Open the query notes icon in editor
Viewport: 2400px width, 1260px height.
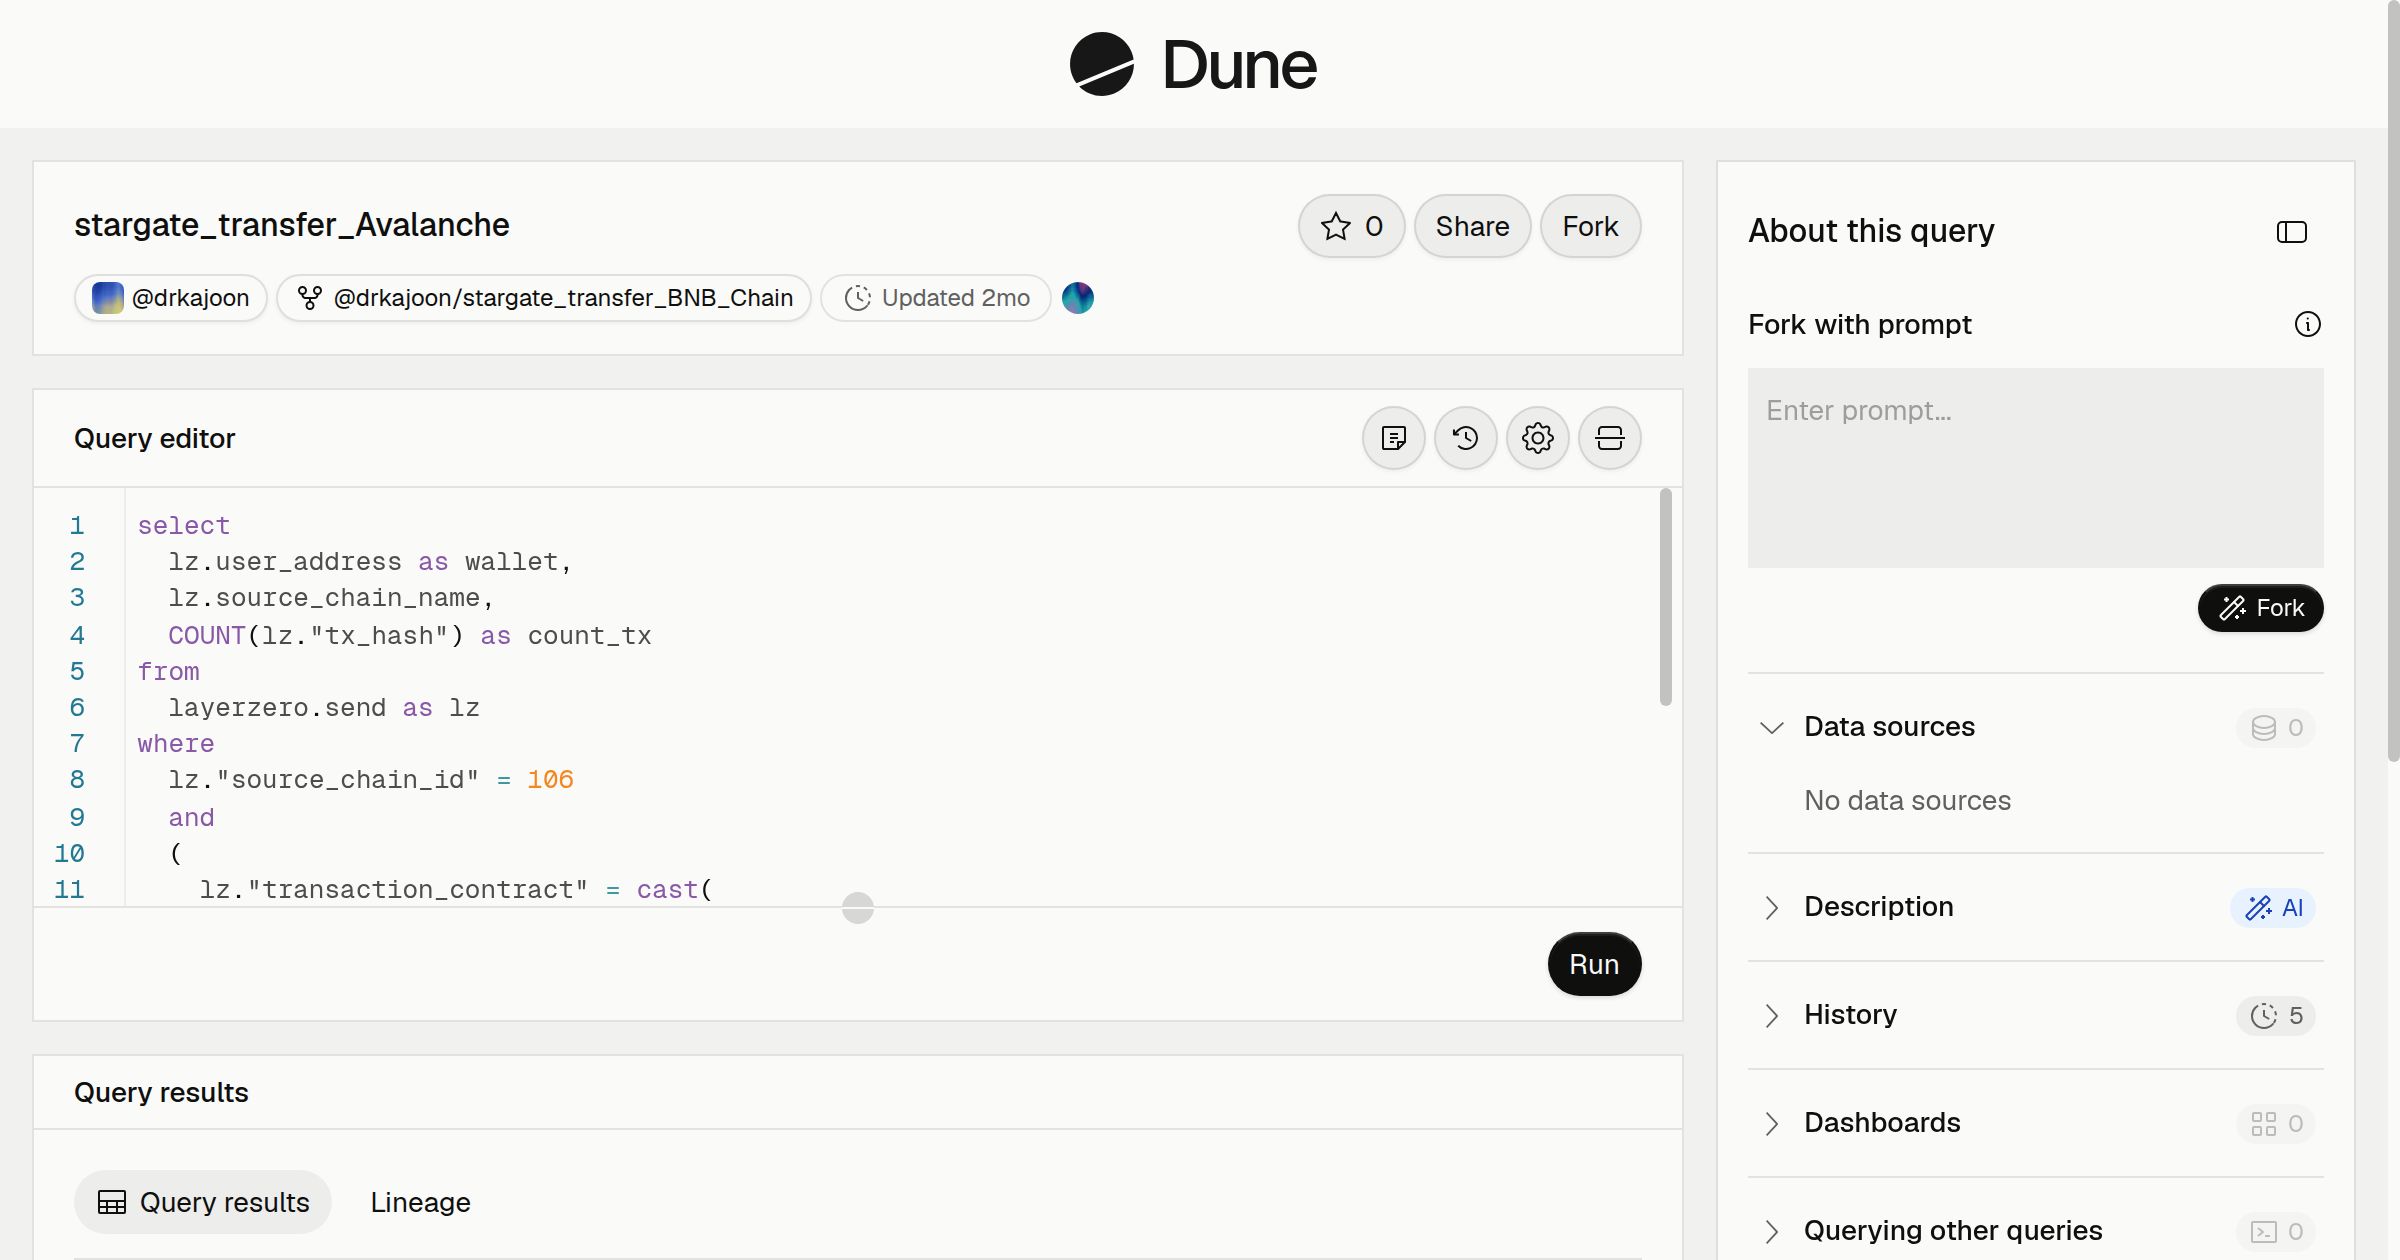(1393, 438)
